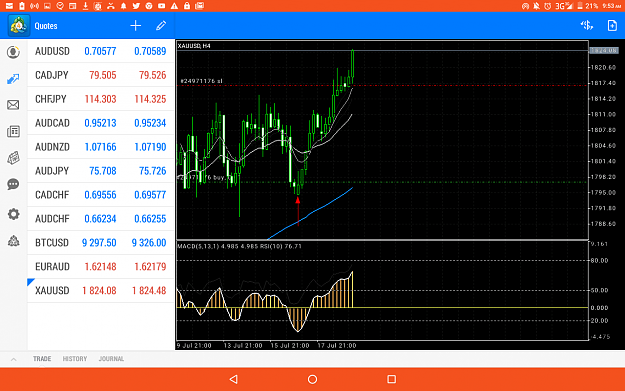Open the bottom sidebar icon below the Settings gear

click(x=14, y=241)
